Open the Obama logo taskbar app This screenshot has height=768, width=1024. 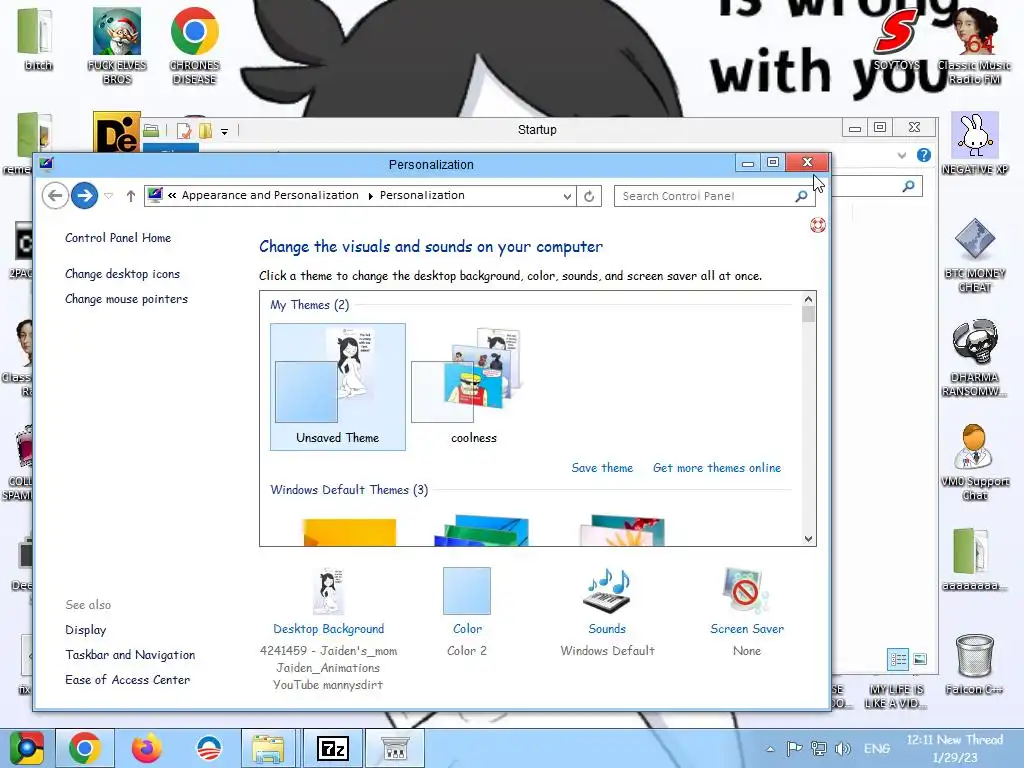click(x=209, y=748)
